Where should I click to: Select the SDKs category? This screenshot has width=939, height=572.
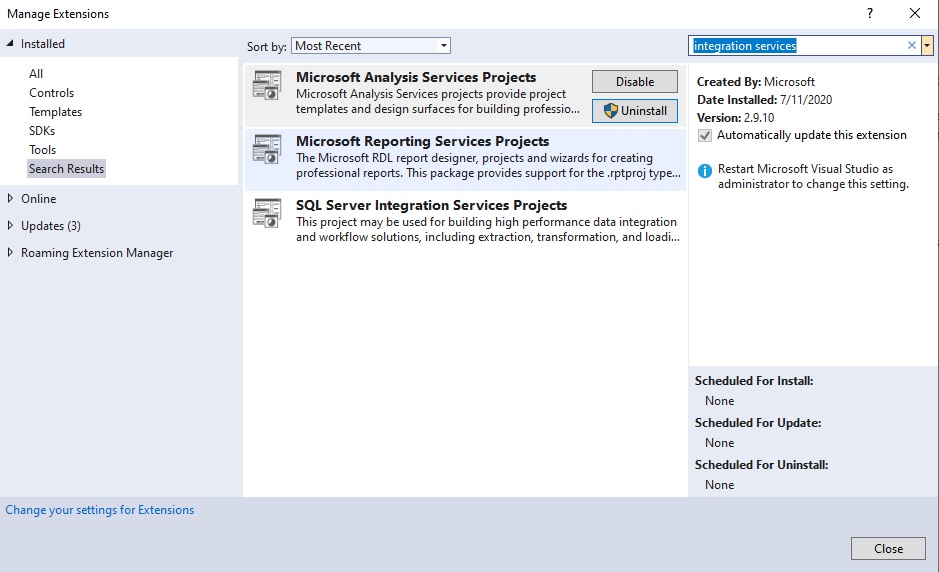[42, 131]
